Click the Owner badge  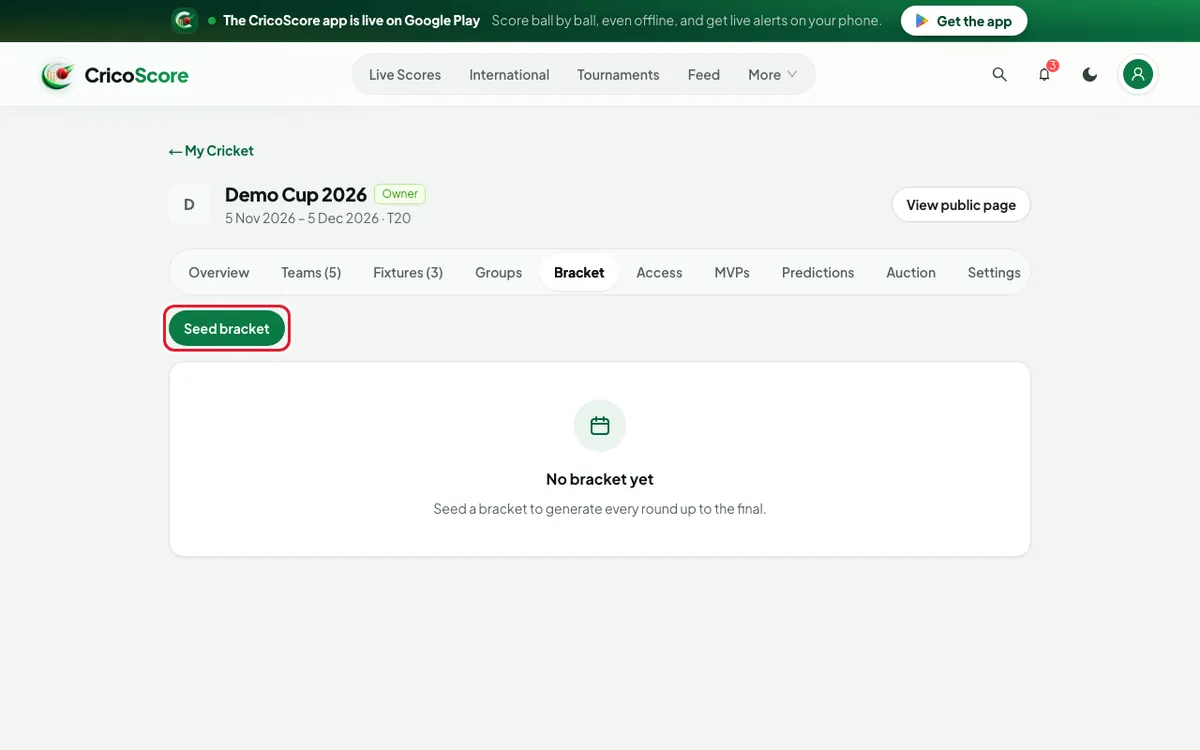(x=400, y=194)
